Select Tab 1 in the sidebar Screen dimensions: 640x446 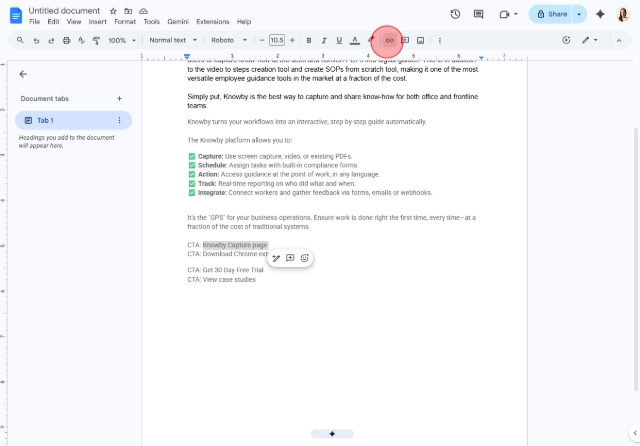coord(73,120)
